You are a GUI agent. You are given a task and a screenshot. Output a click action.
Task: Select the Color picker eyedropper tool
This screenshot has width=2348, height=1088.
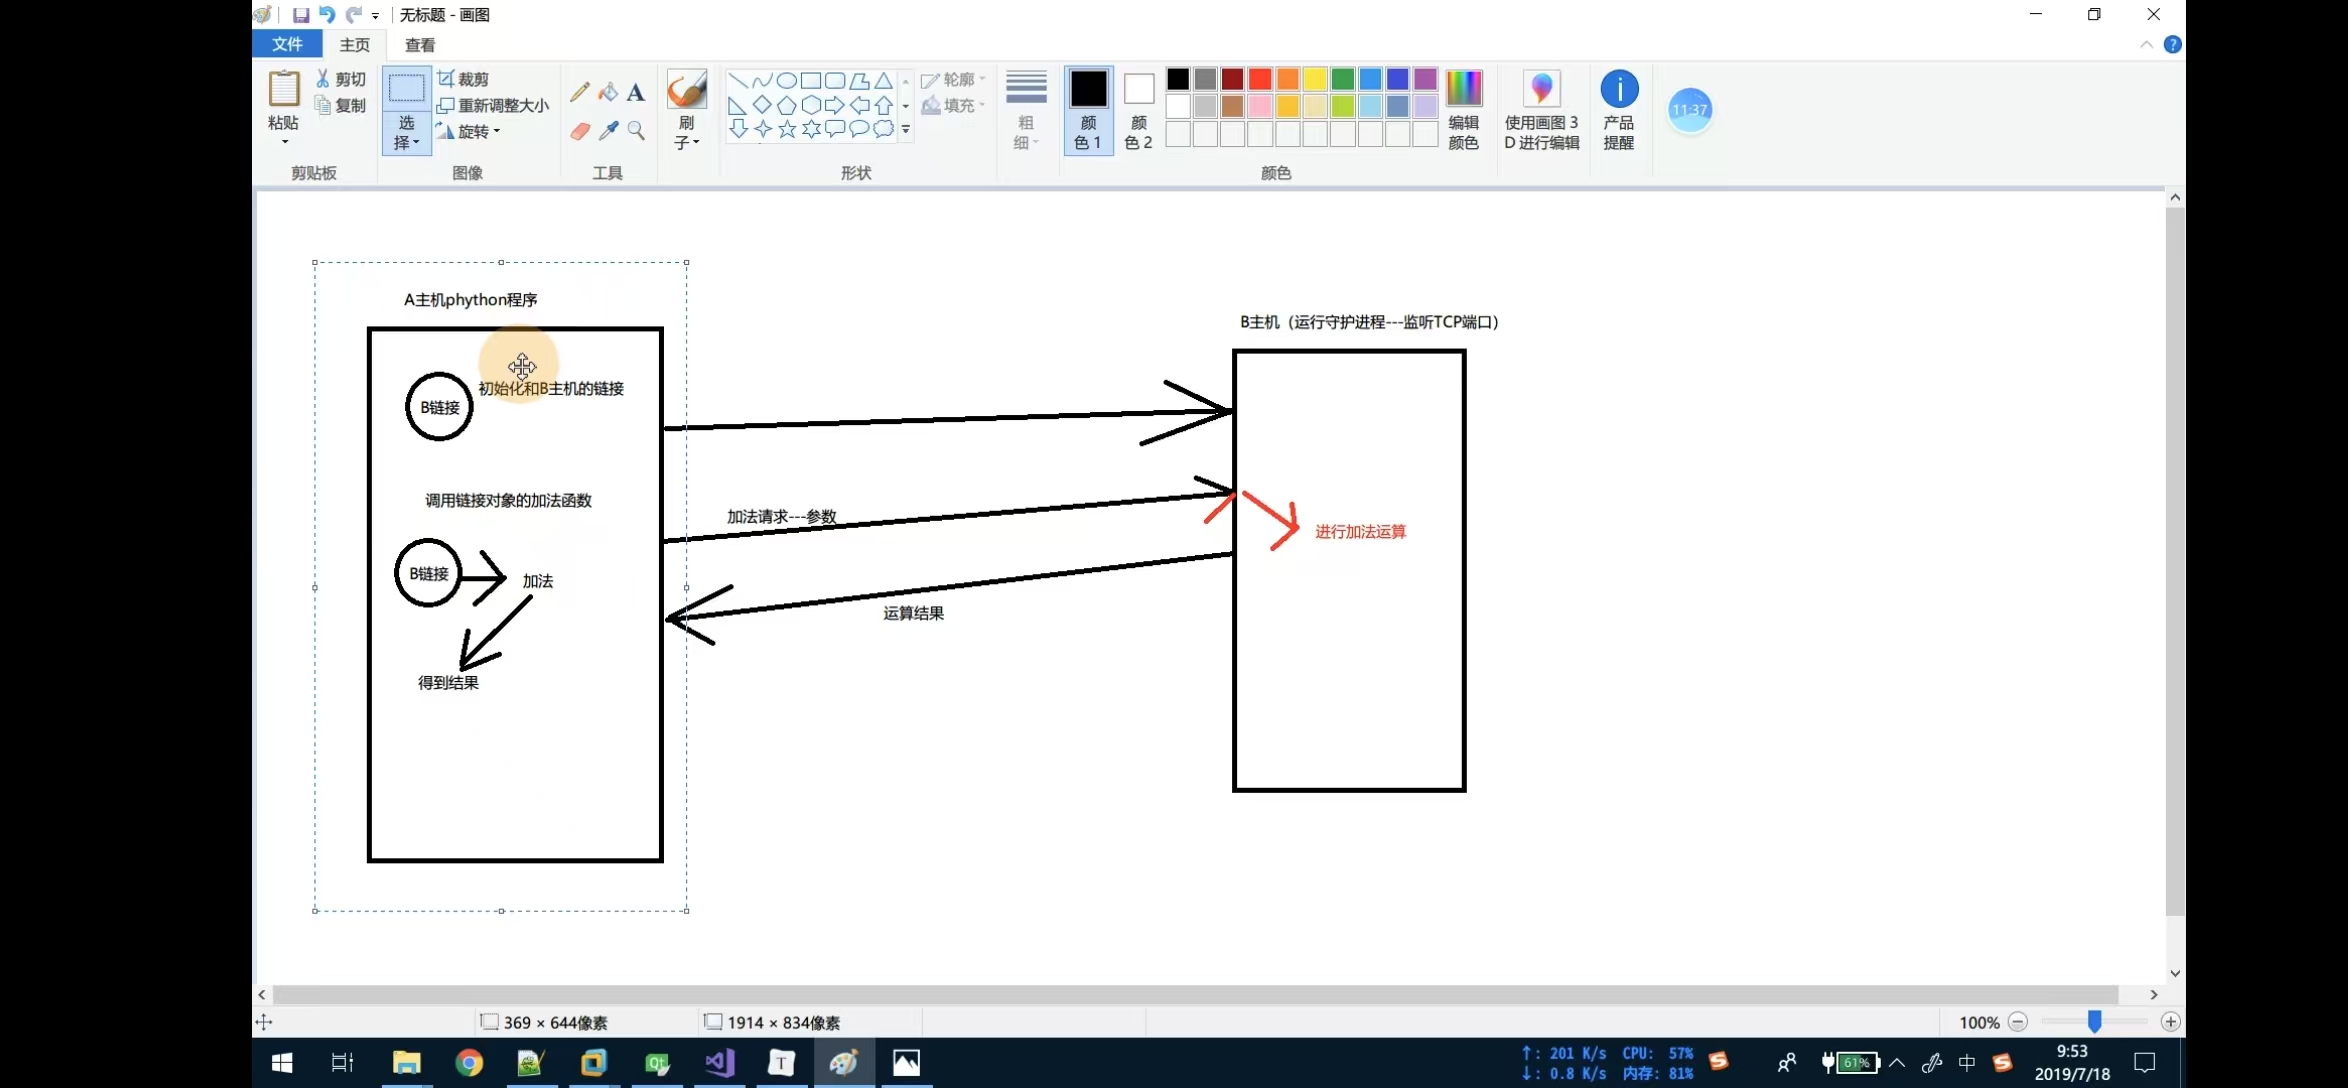(x=608, y=131)
